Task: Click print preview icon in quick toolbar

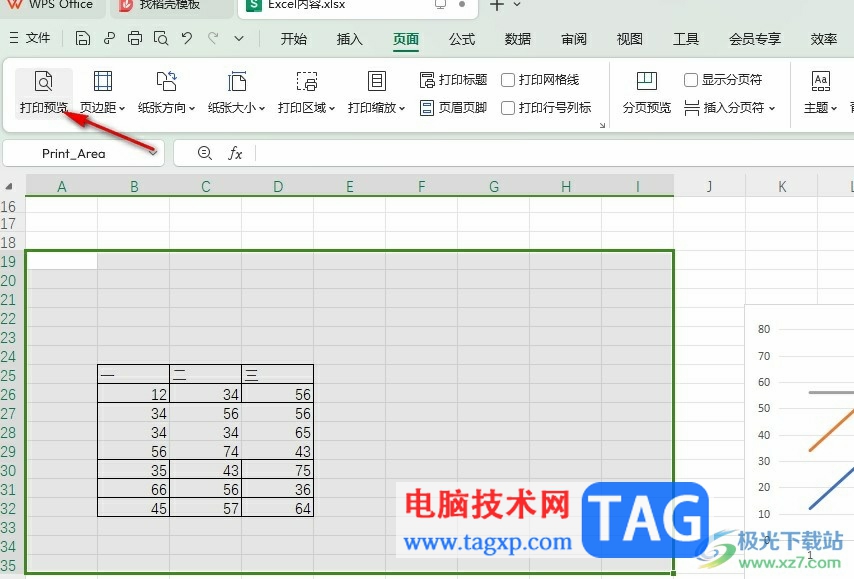Action: (x=161, y=38)
